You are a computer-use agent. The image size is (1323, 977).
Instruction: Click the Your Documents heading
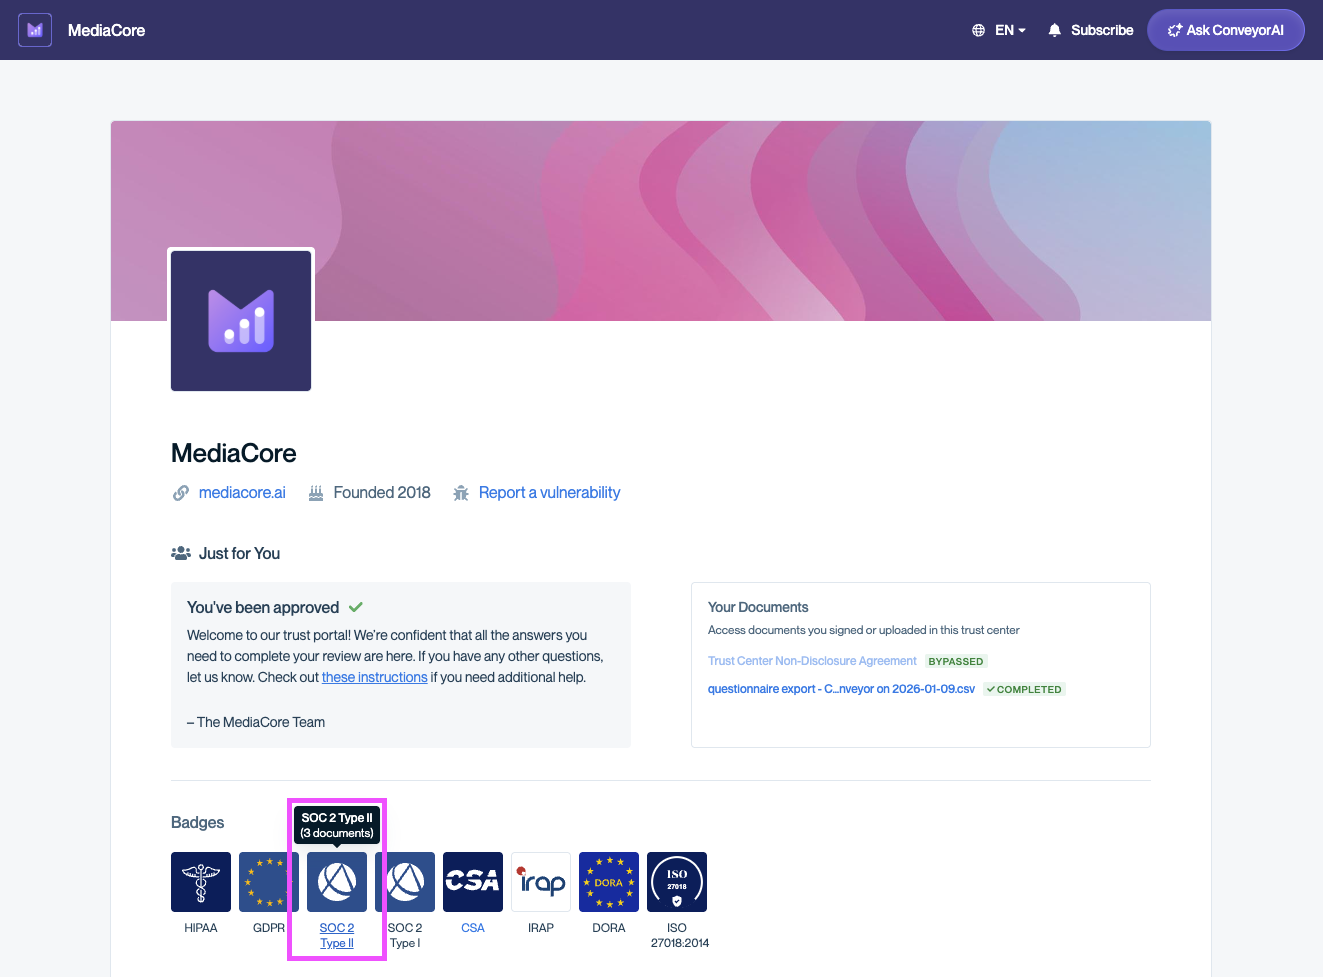point(758,607)
